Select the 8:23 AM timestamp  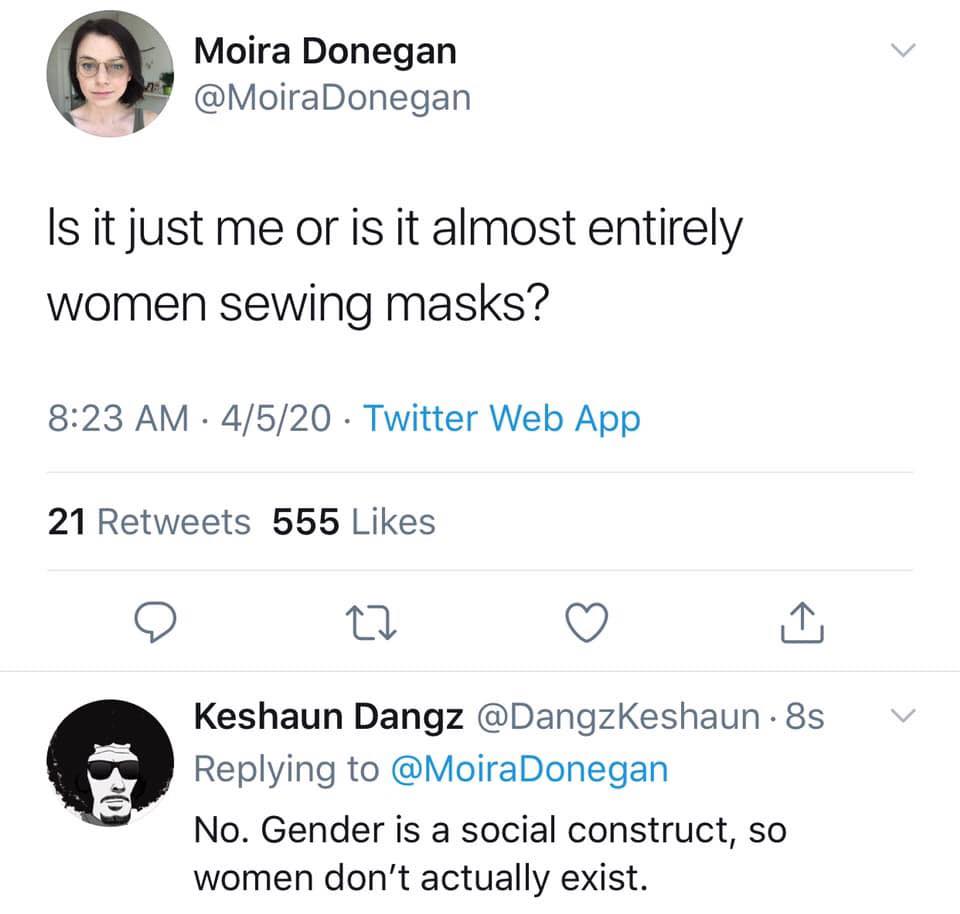[118, 419]
